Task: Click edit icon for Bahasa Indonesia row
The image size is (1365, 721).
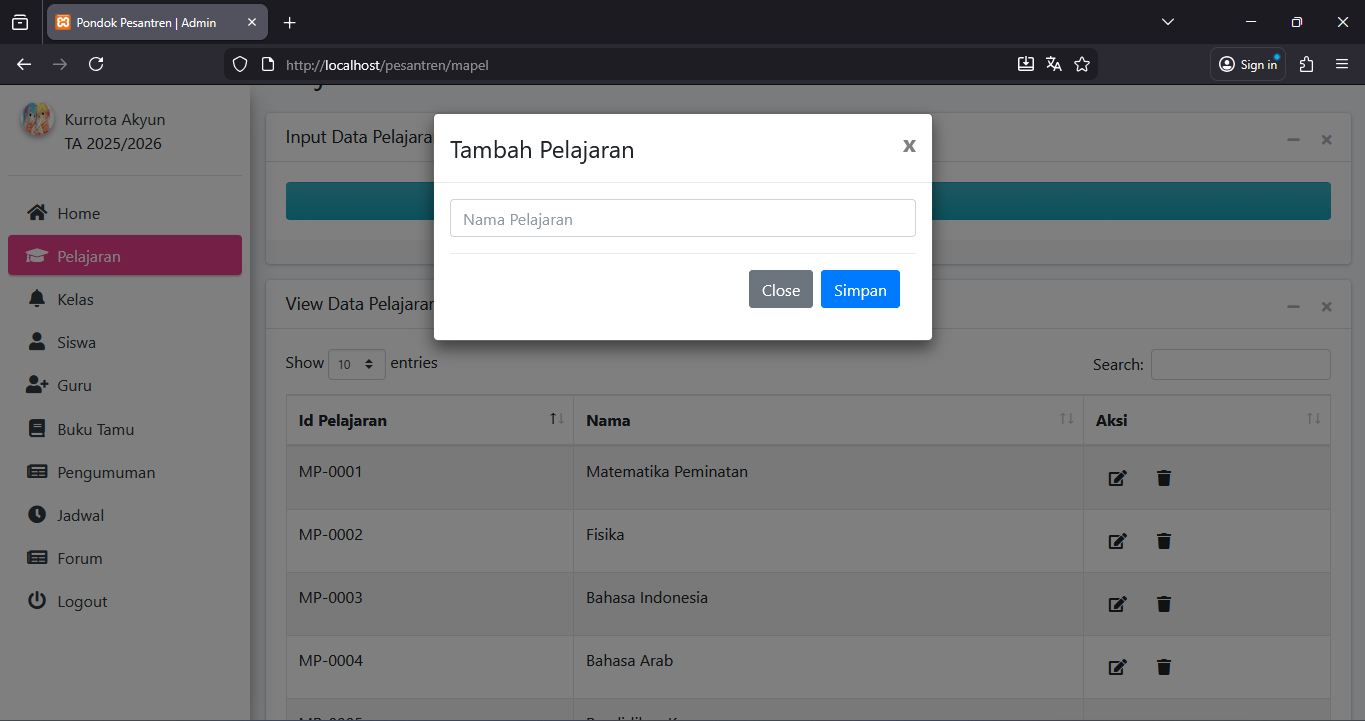Action: tap(1117, 604)
